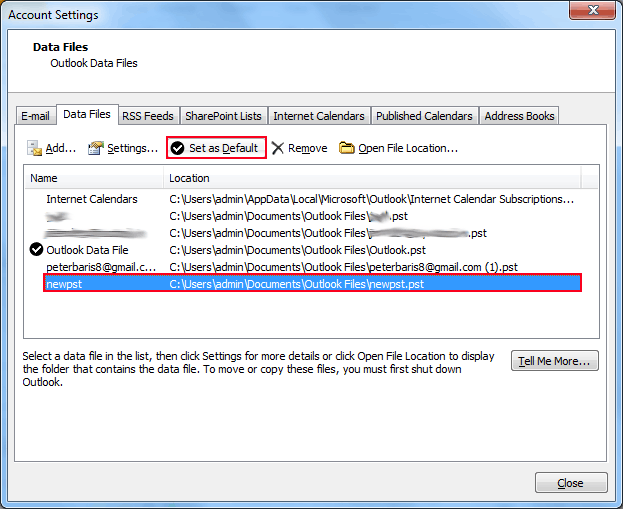Select the peterbaris8@gmail.c... data file name
Image resolution: width=623 pixels, height=509 pixels.
(x=101, y=267)
